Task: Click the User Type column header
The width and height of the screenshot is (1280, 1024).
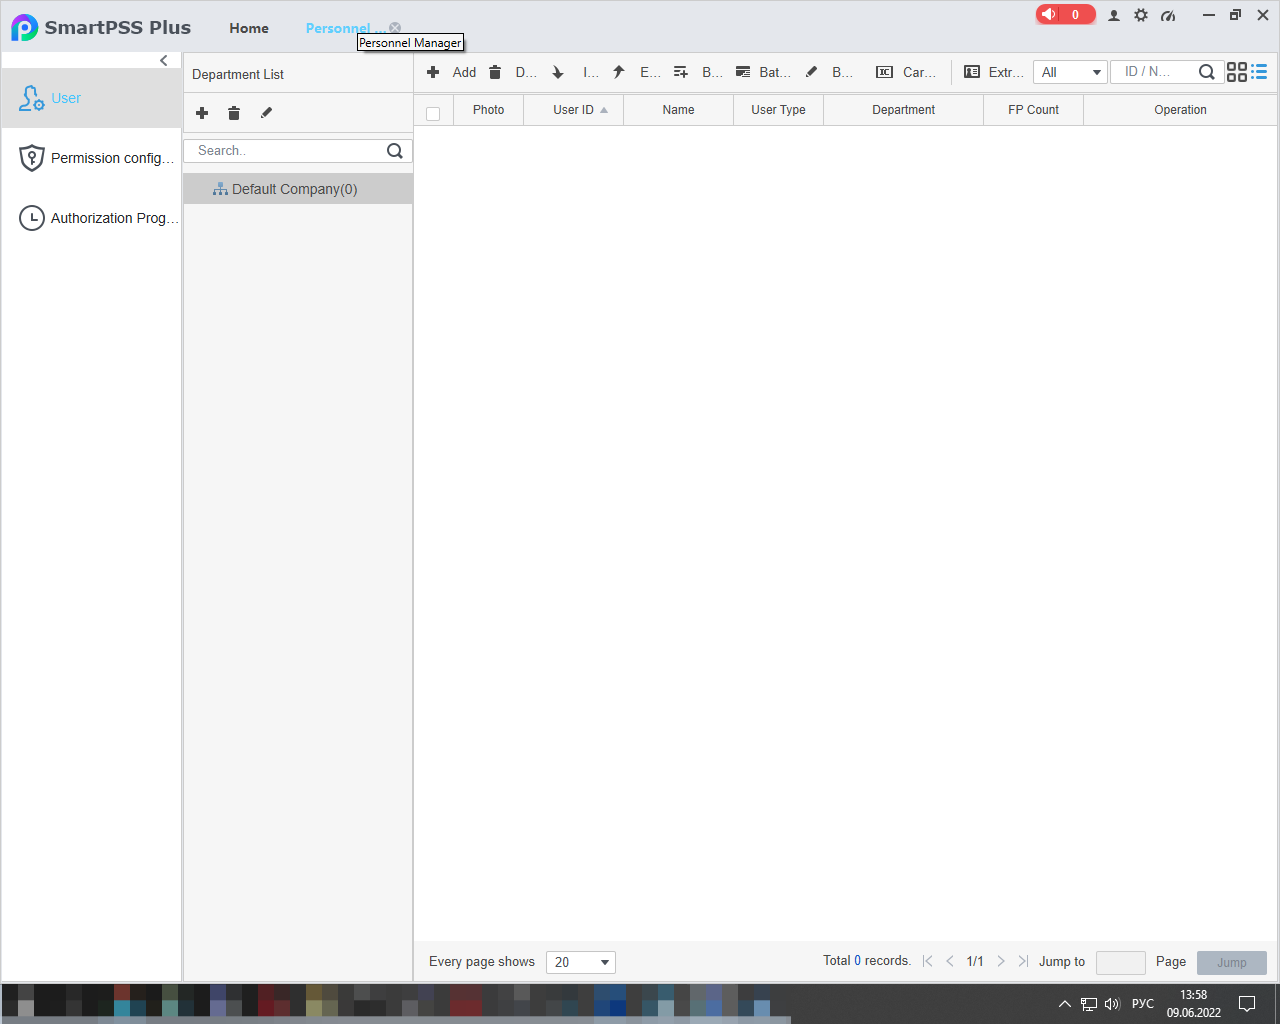Action: pyautogui.click(x=778, y=110)
